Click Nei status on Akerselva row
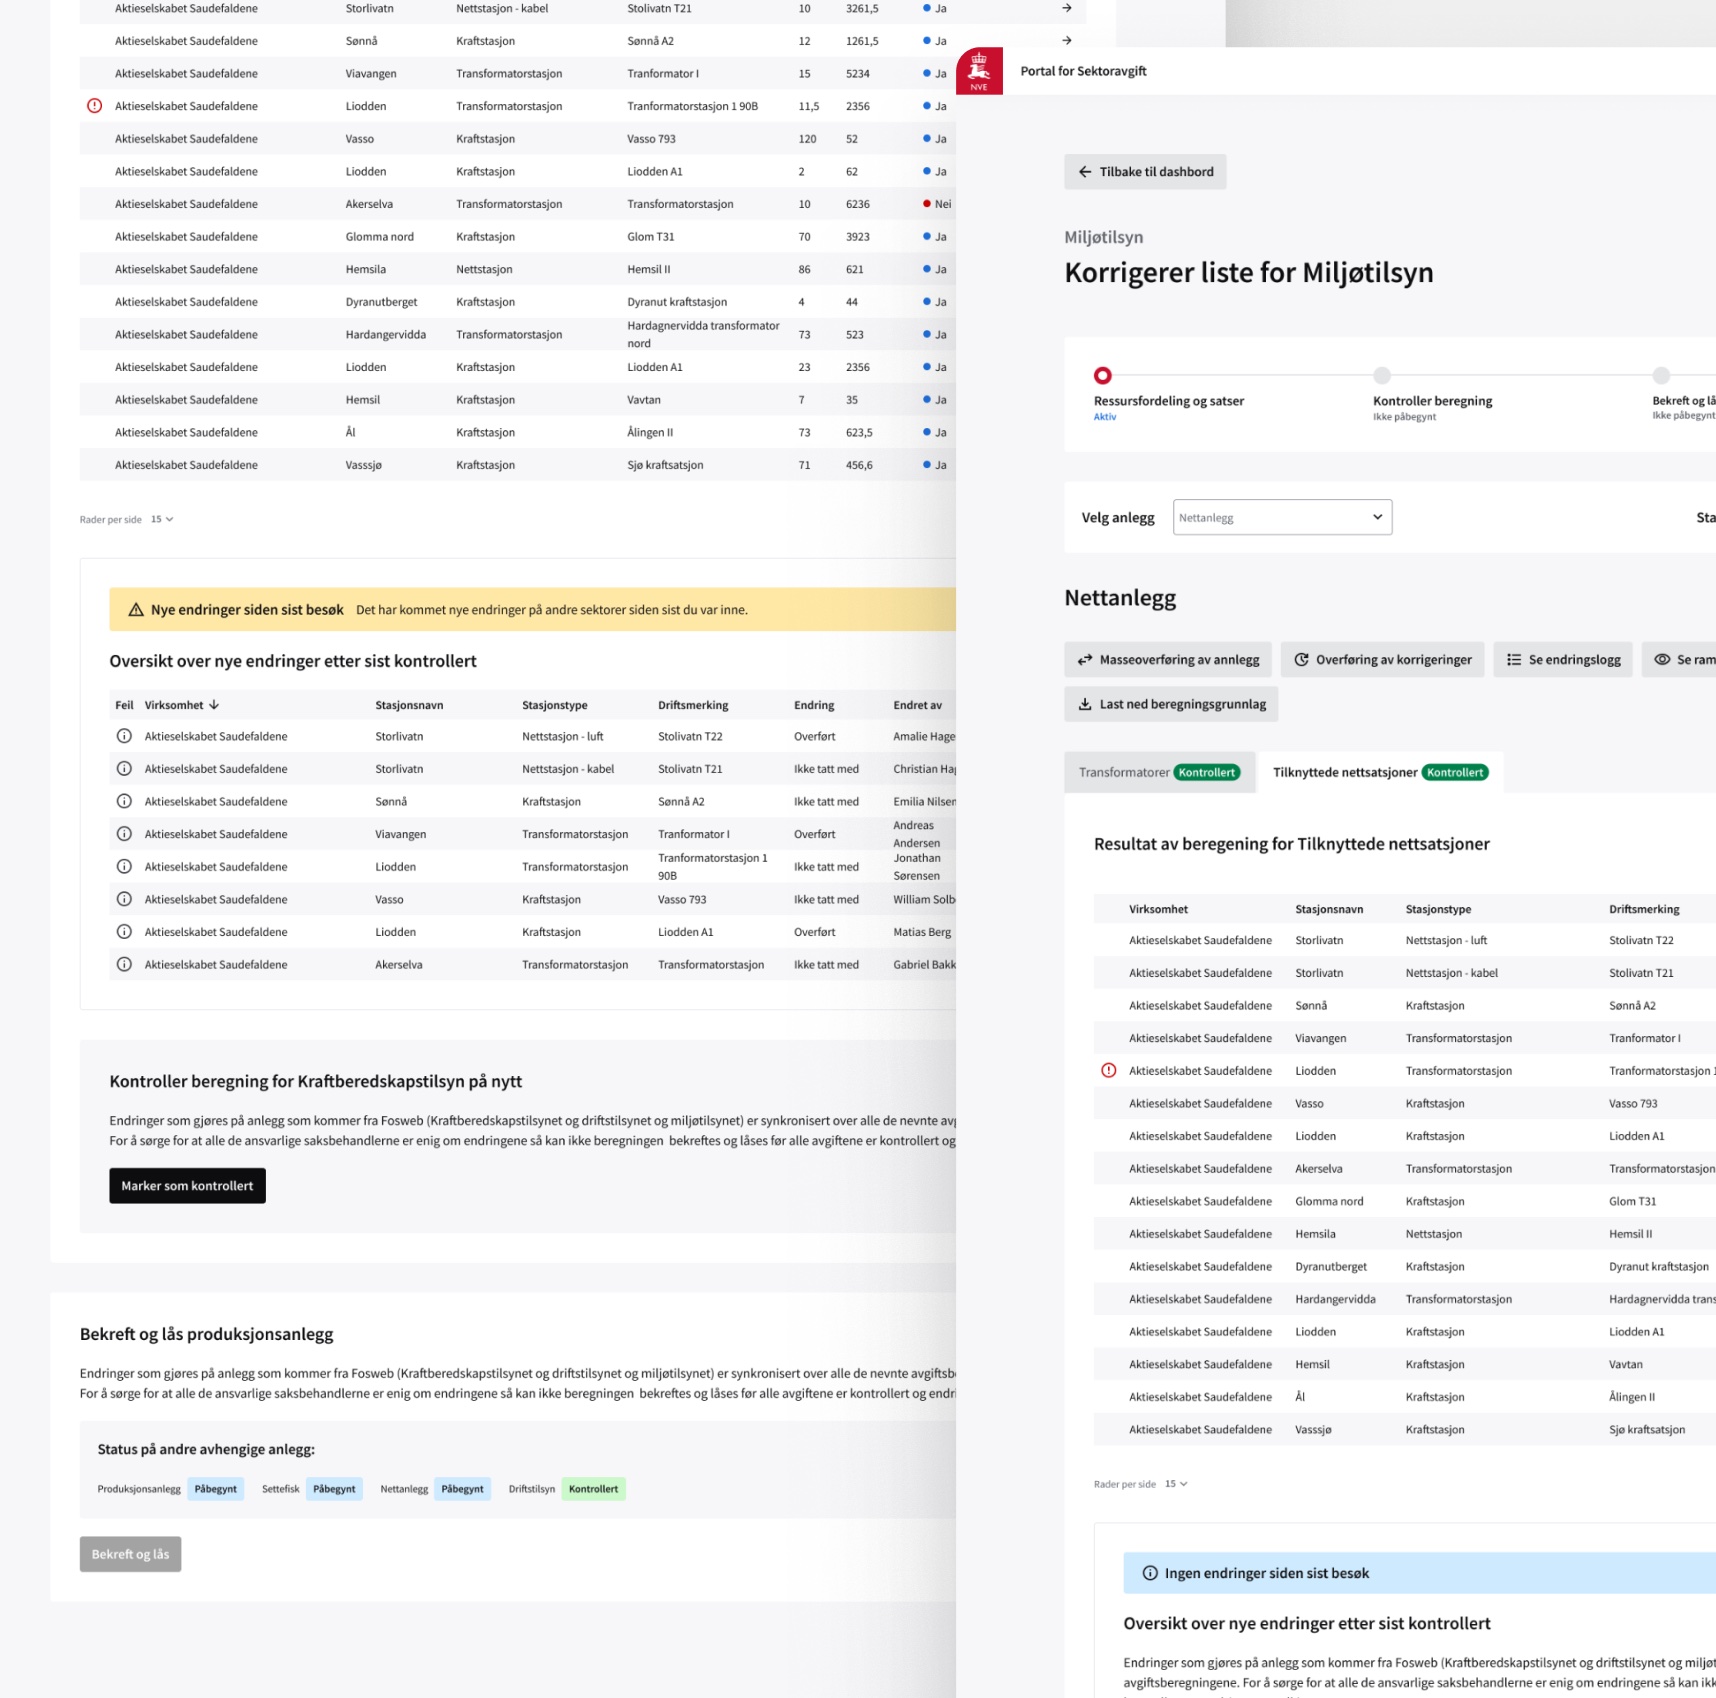 tap(937, 204)
